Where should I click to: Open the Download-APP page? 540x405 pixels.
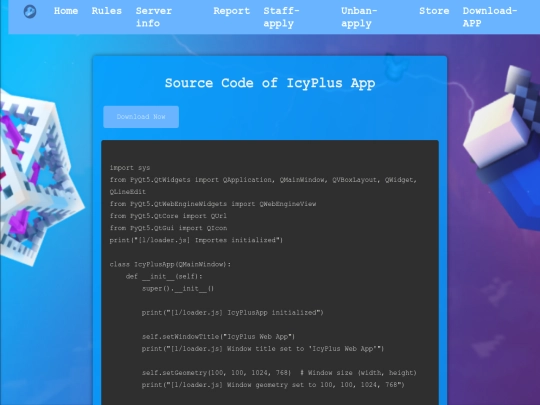(x=490, y=17)
